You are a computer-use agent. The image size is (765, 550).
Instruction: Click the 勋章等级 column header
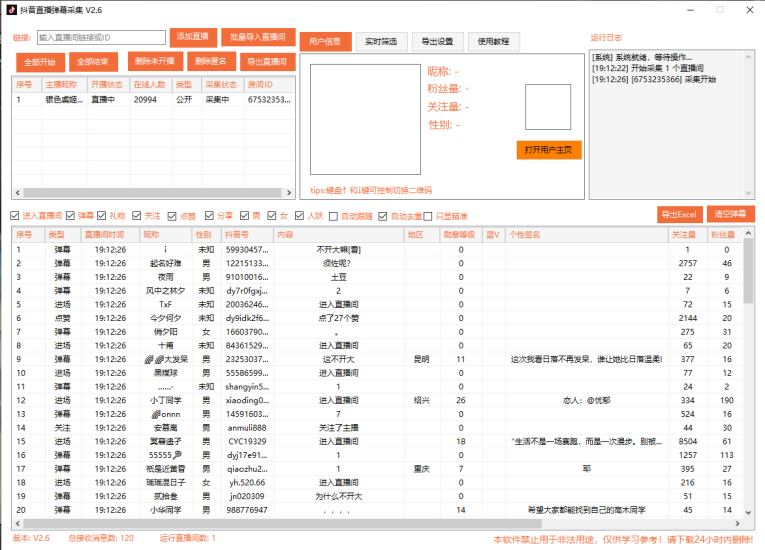[x=461, y=235]
